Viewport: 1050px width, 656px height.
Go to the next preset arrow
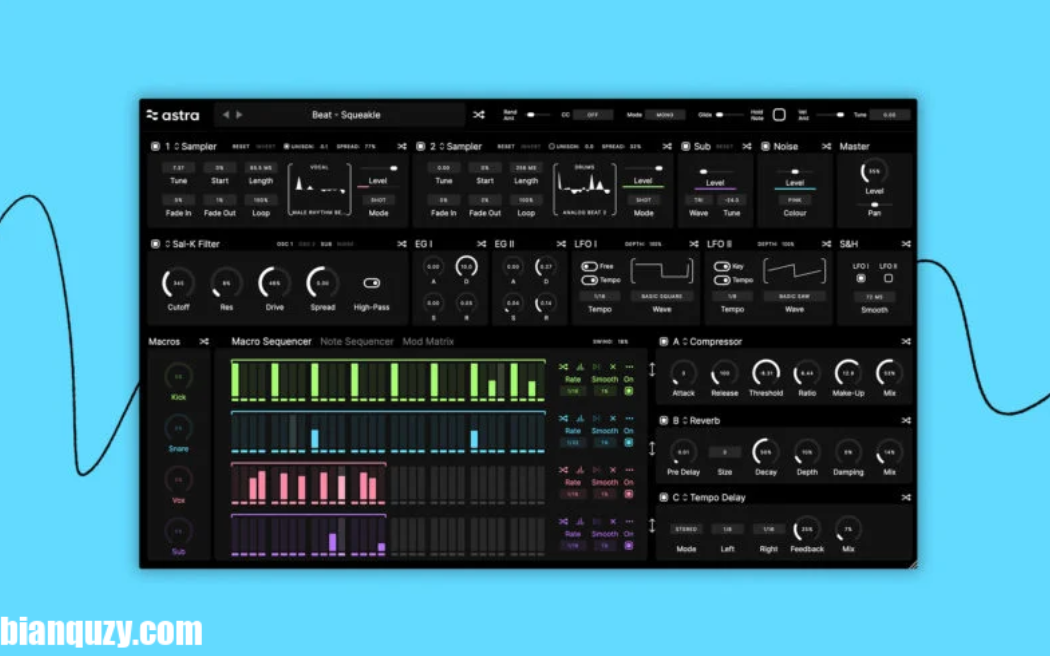(239, 115)
